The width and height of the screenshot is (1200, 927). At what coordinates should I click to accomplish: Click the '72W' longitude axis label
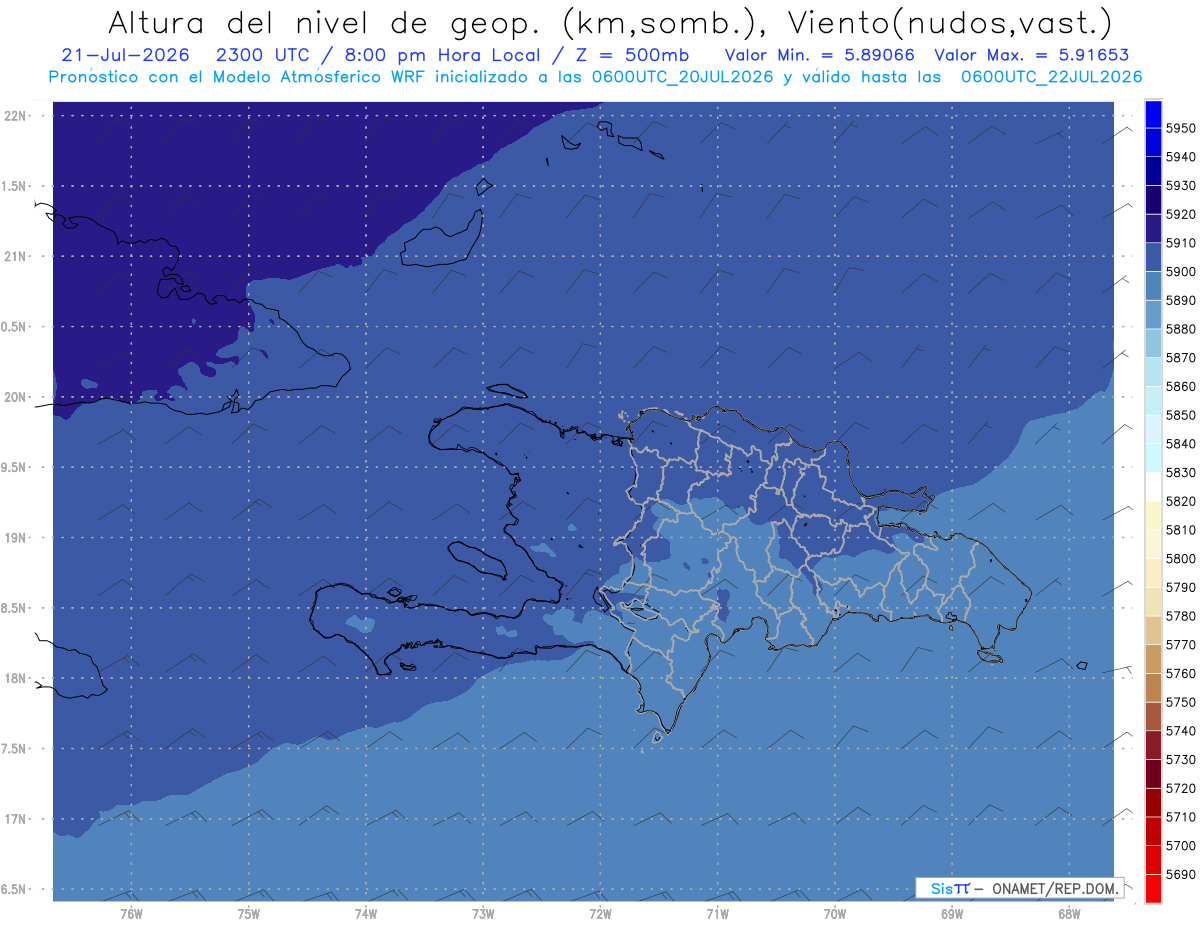click(x=600, y=914)
